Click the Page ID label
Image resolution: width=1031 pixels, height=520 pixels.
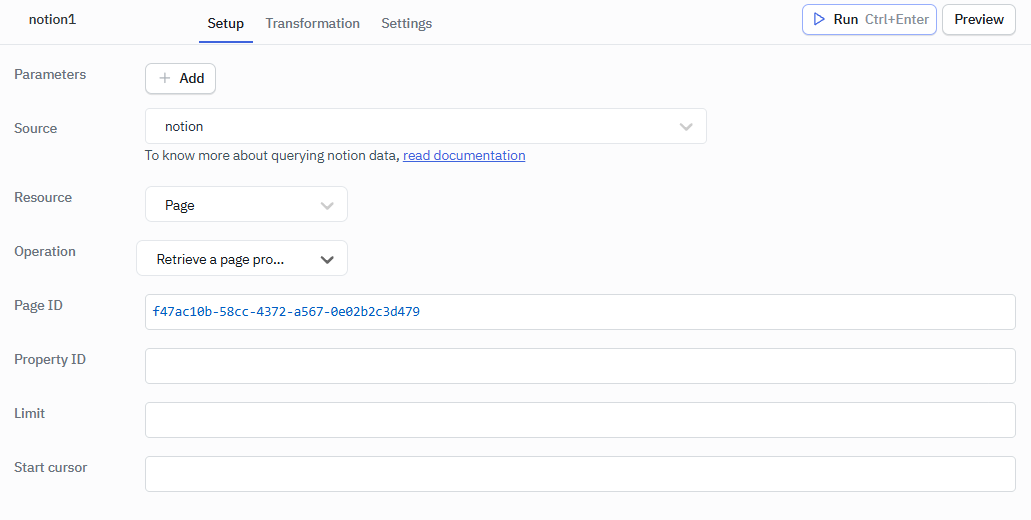[38, 305]
